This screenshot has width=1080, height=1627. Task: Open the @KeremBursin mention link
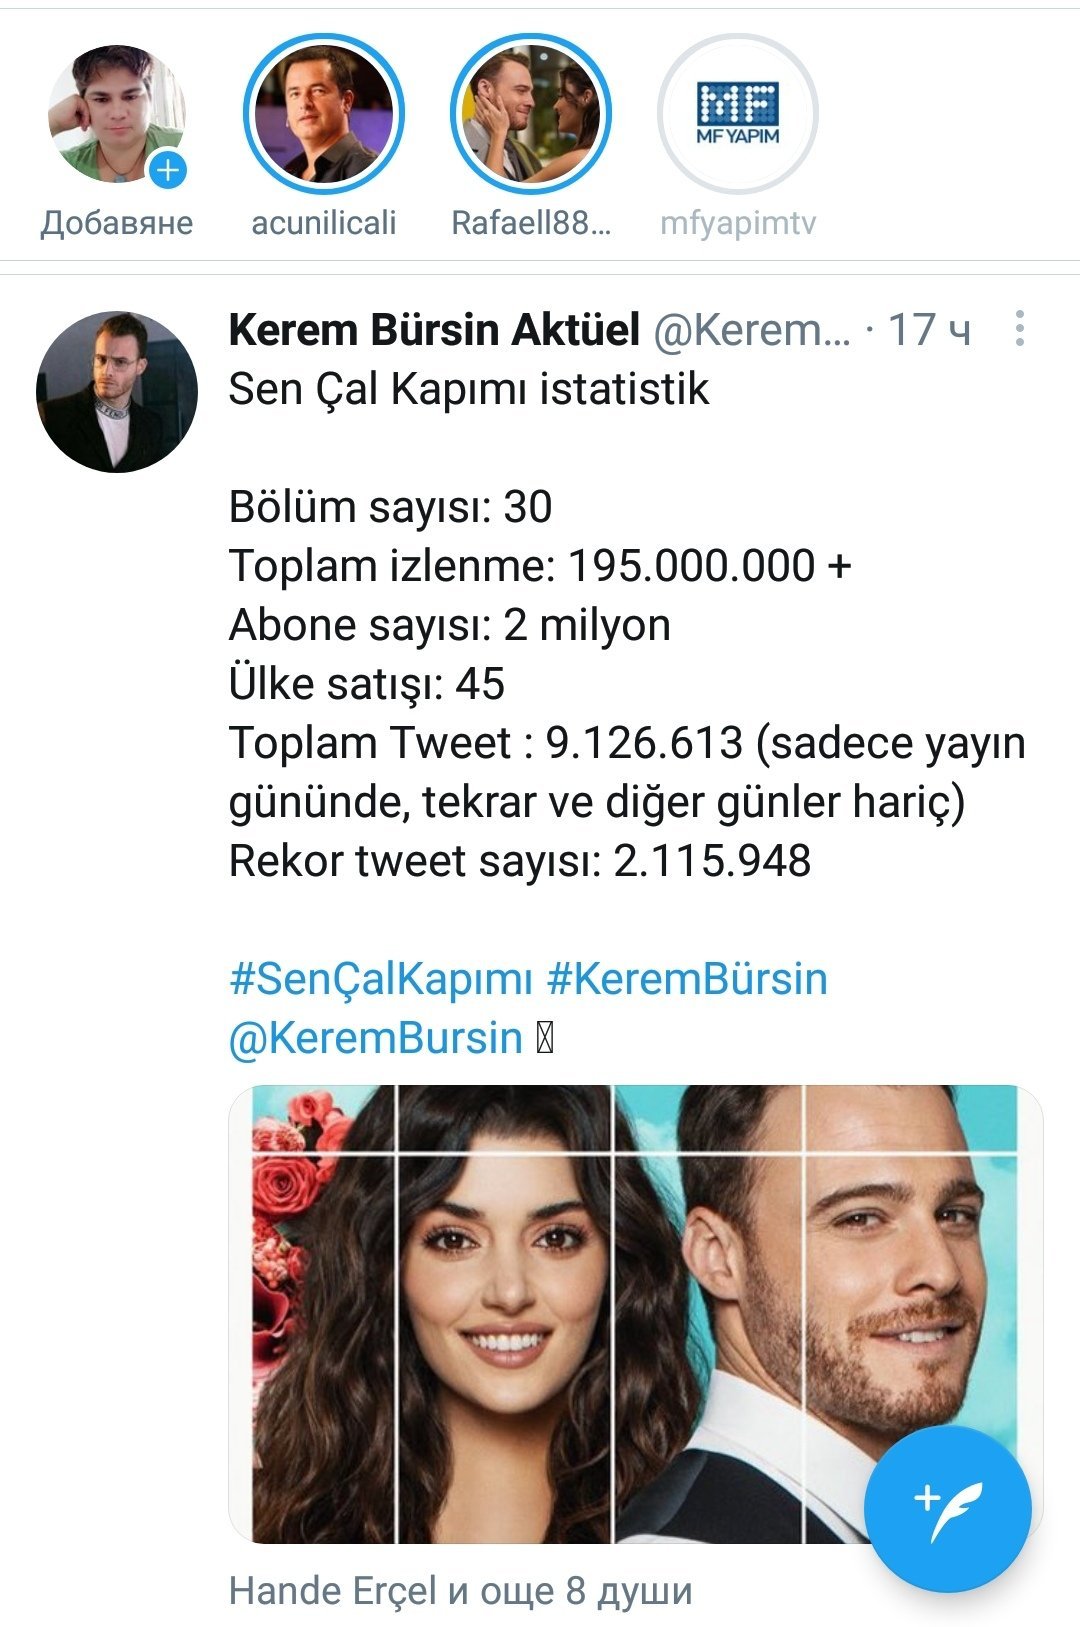click(376, 1037)
